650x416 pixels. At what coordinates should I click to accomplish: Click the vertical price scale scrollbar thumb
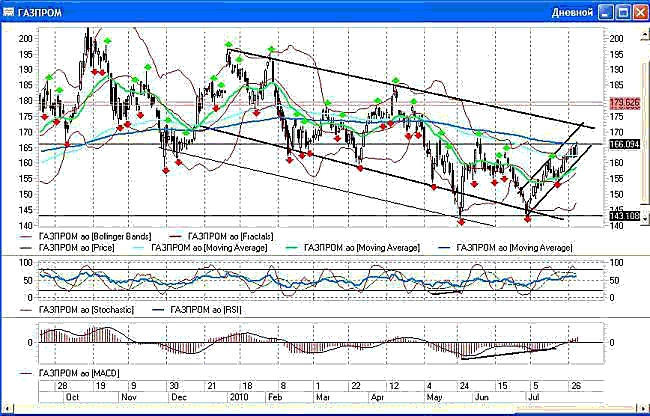coord(645,133)
